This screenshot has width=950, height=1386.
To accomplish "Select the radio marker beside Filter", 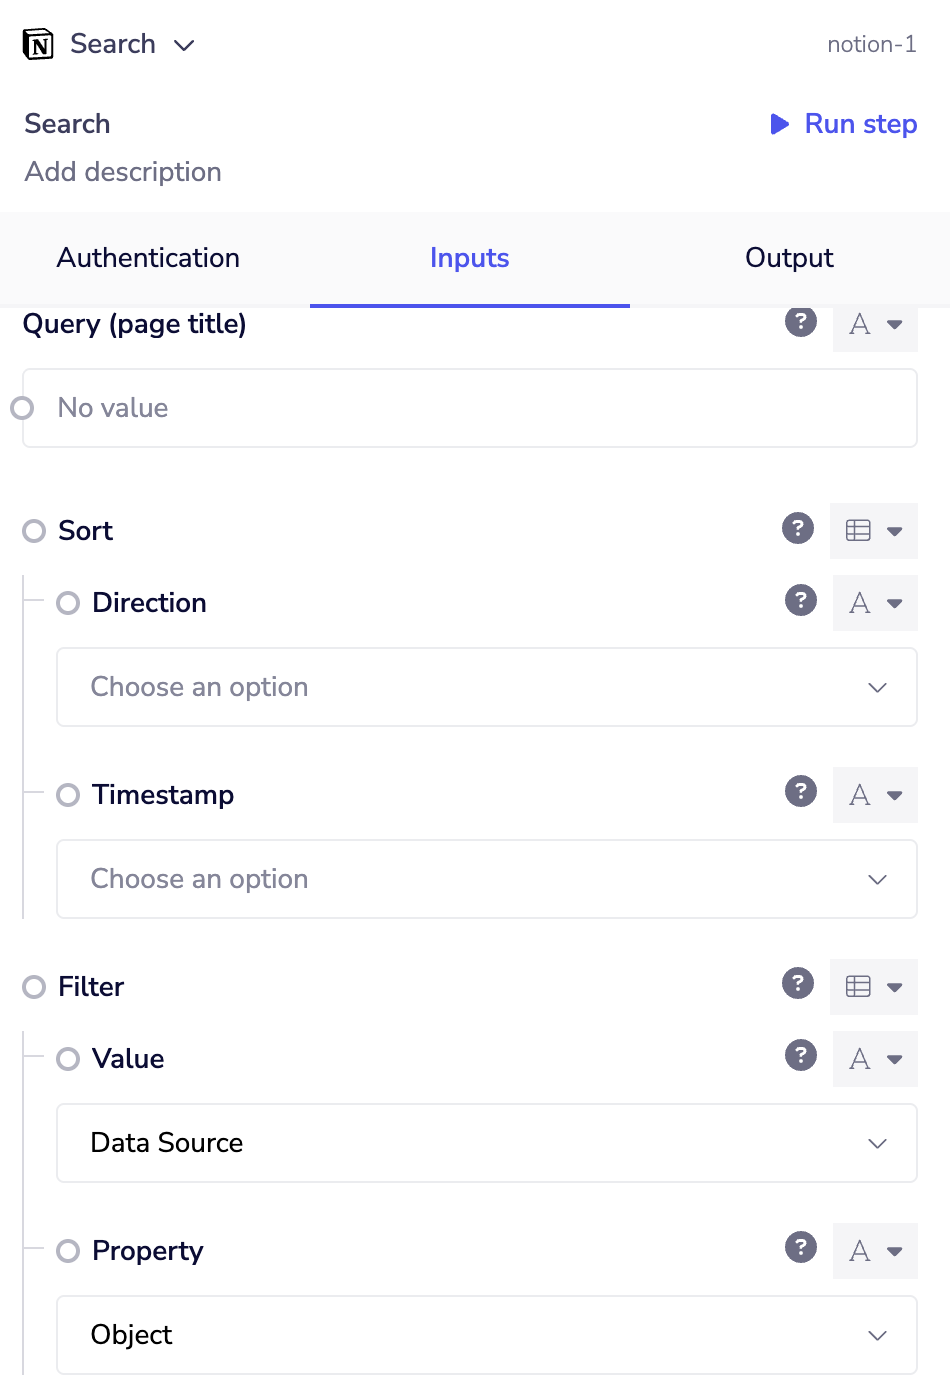I will [x=32, y=987].
